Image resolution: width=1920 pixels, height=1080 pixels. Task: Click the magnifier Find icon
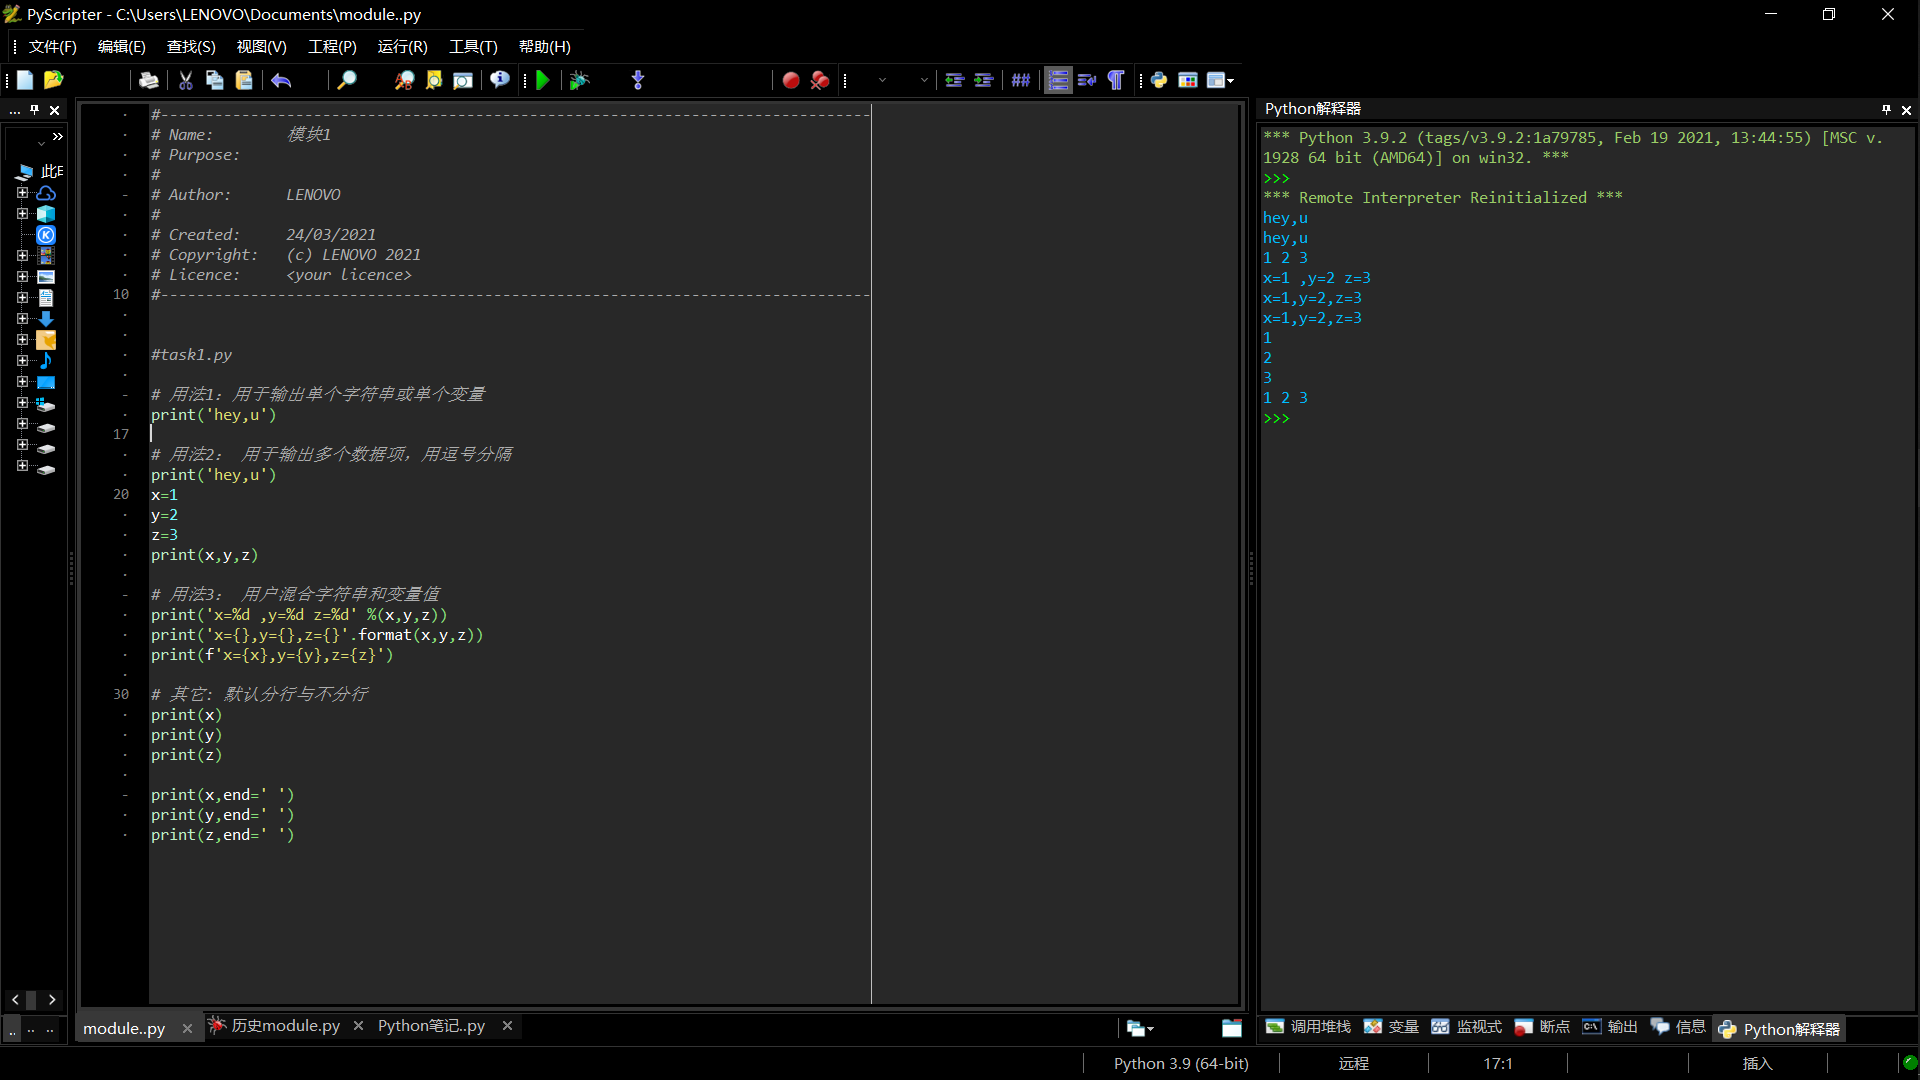[x=347, y=81]
